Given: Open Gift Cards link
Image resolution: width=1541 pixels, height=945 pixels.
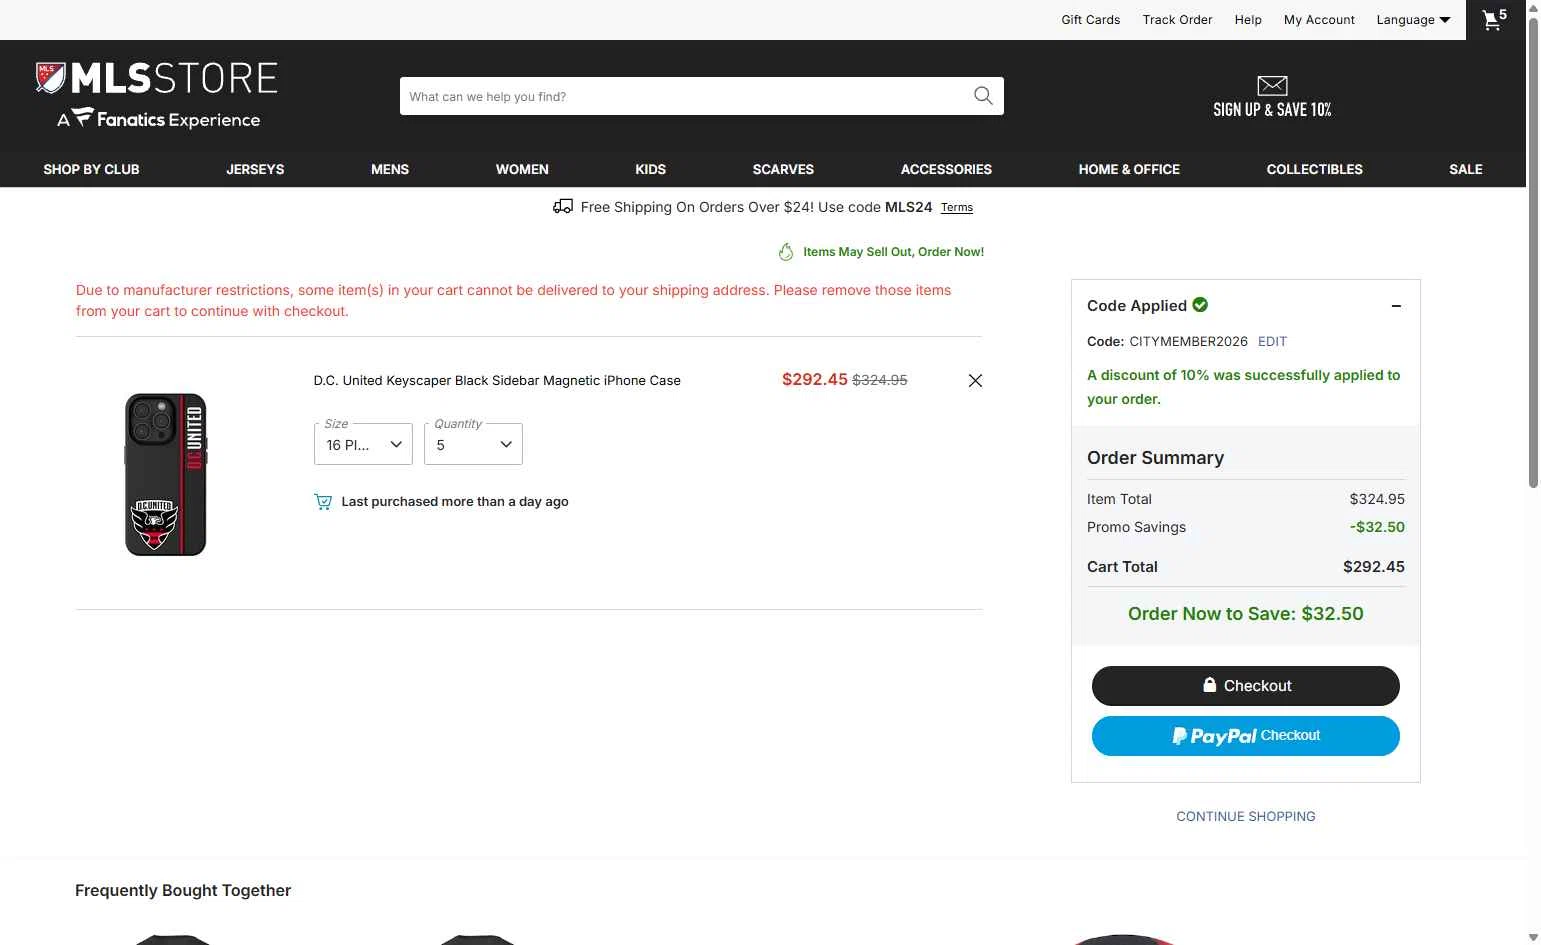Looking at the screenshot, I should [x=1090, y=20].
